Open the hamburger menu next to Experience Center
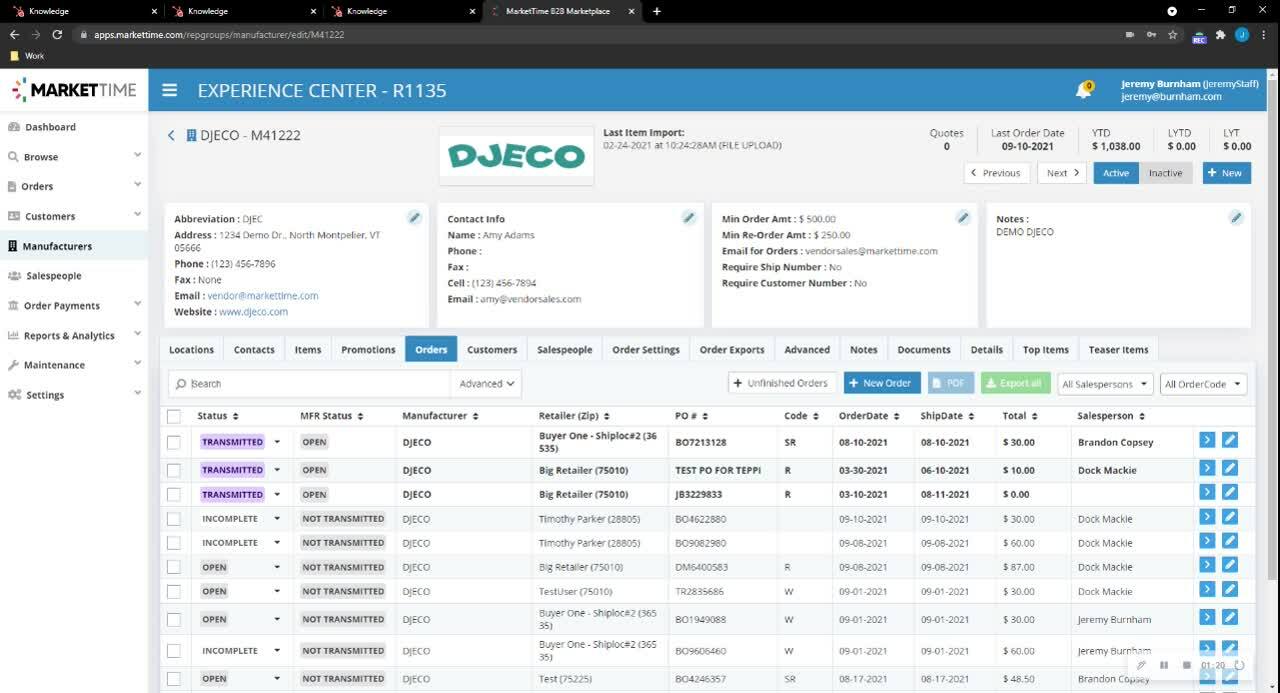This screenshot has height=693, width=1280. pos(170,90)
